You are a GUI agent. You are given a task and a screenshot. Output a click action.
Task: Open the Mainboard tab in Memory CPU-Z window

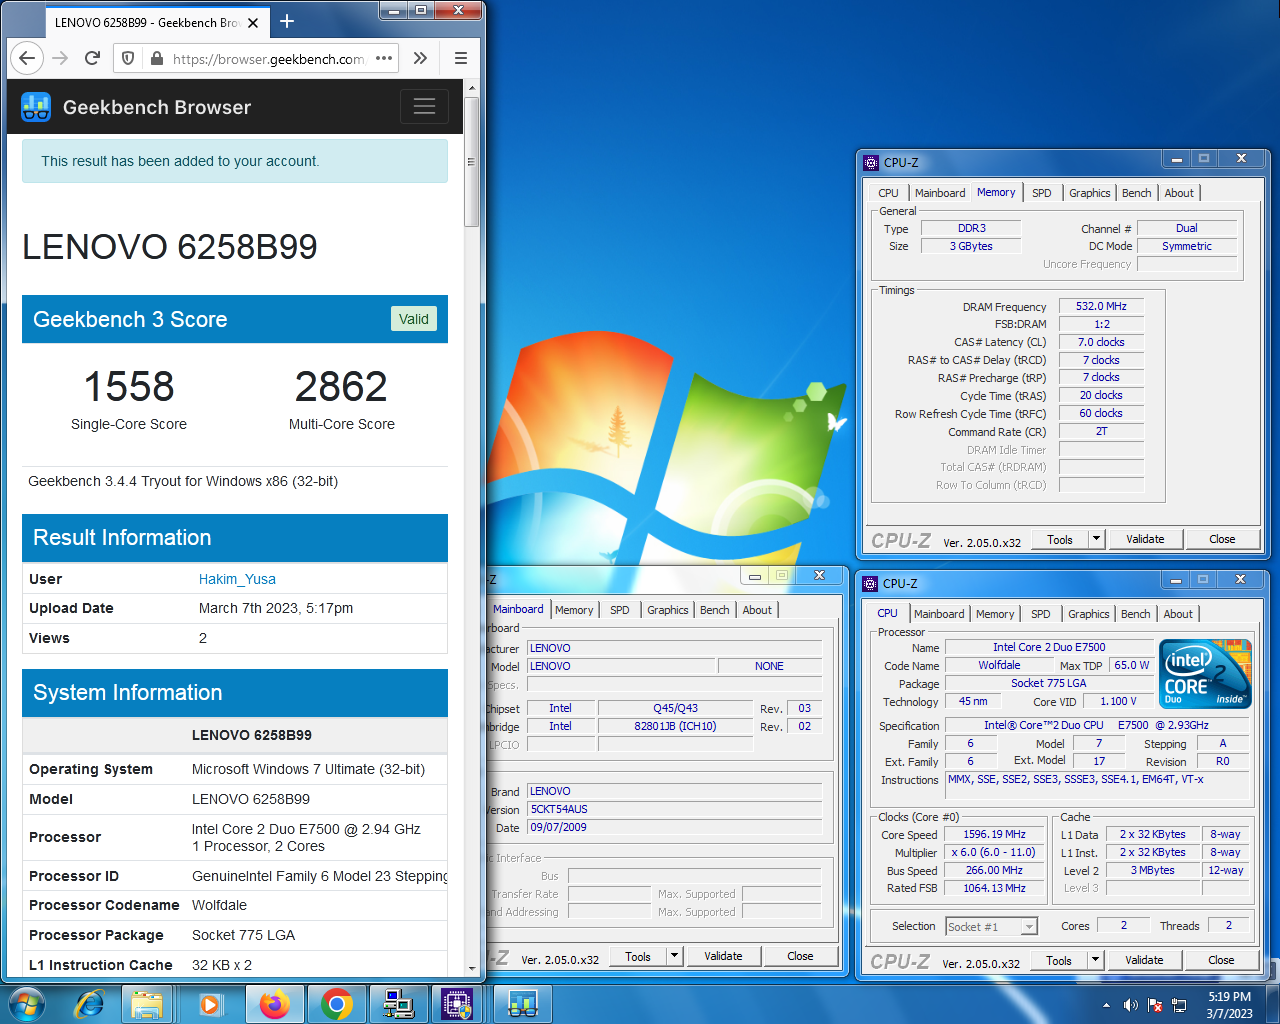(x=940, y=193)
